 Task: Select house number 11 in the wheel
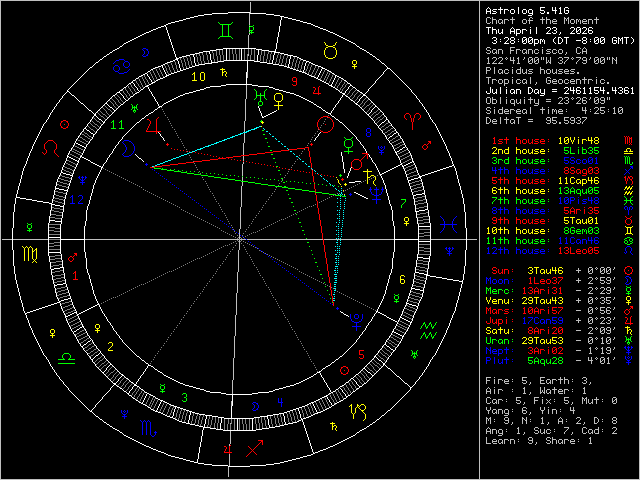[117, 125]
